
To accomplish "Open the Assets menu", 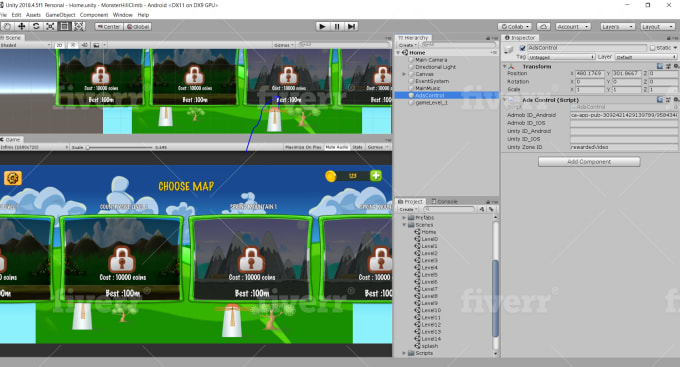I will [x=33, y=15].
